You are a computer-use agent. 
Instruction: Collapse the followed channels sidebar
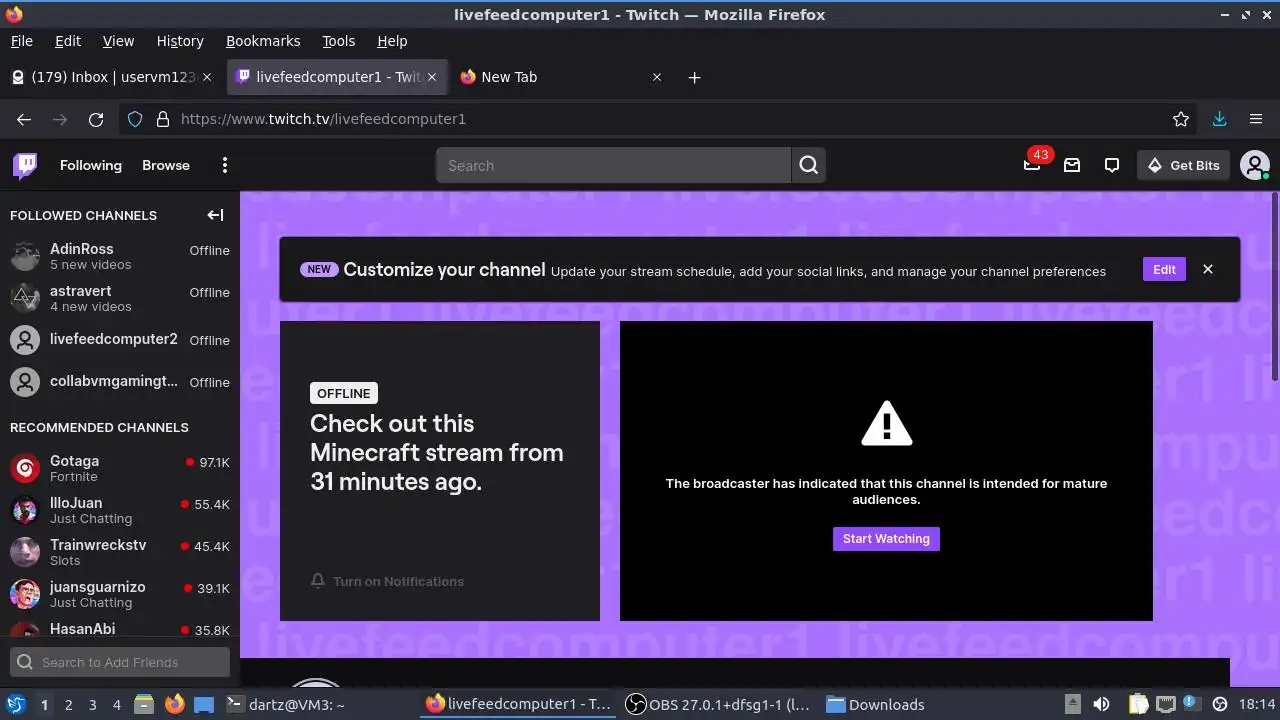pyautogui.click(x=215, y=215)
